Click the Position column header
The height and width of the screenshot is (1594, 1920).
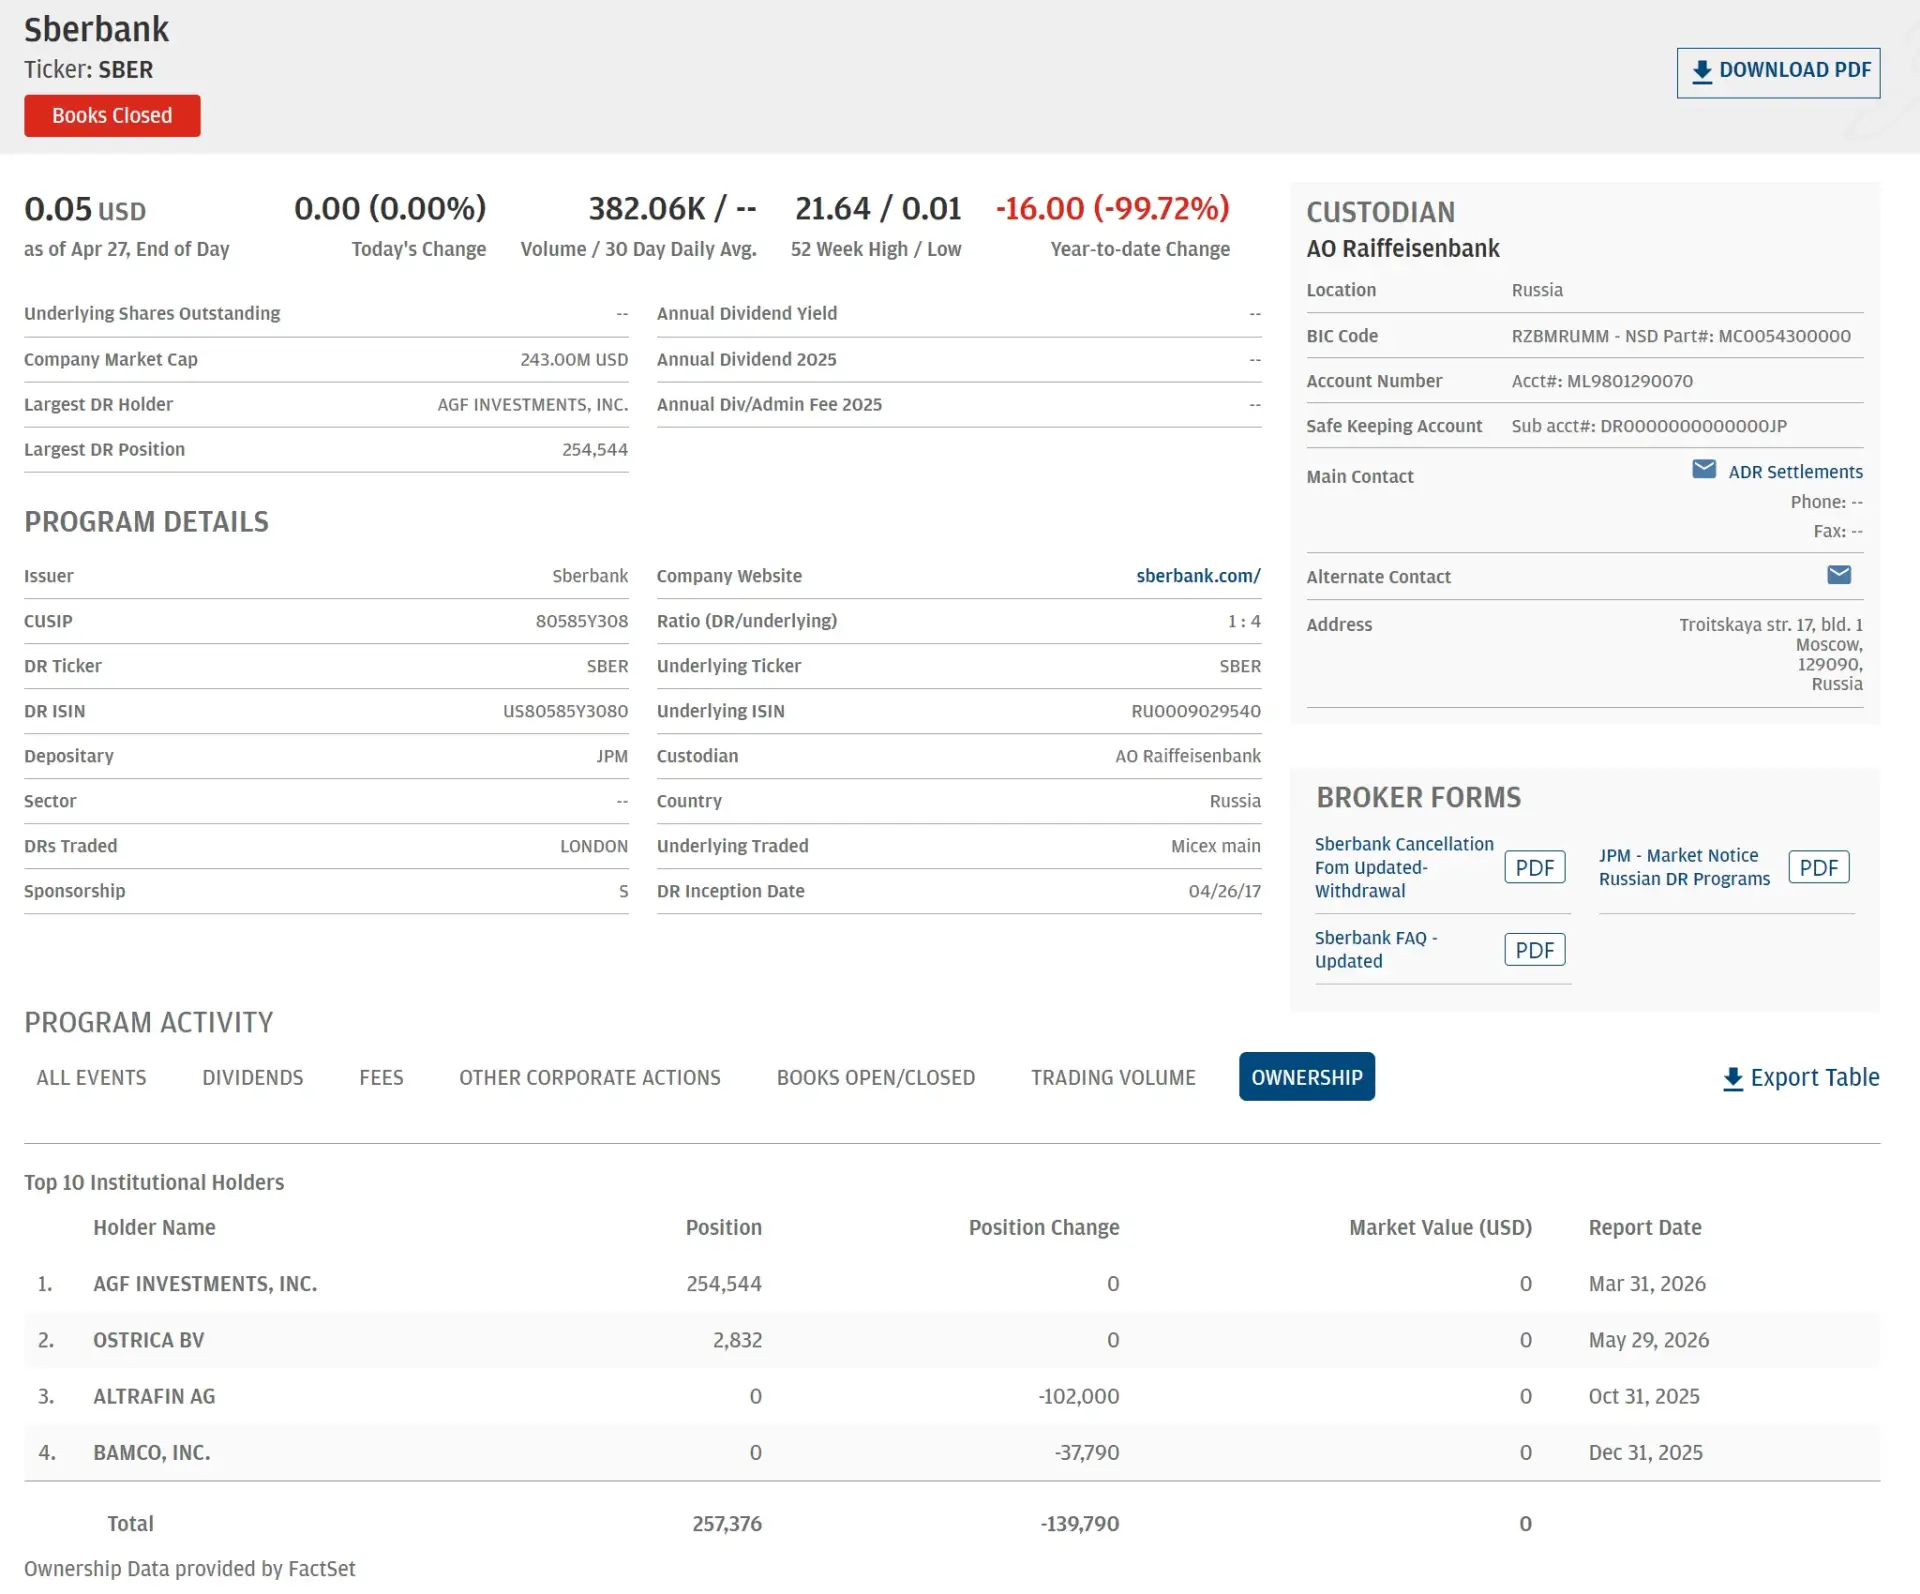point(724,1228)
